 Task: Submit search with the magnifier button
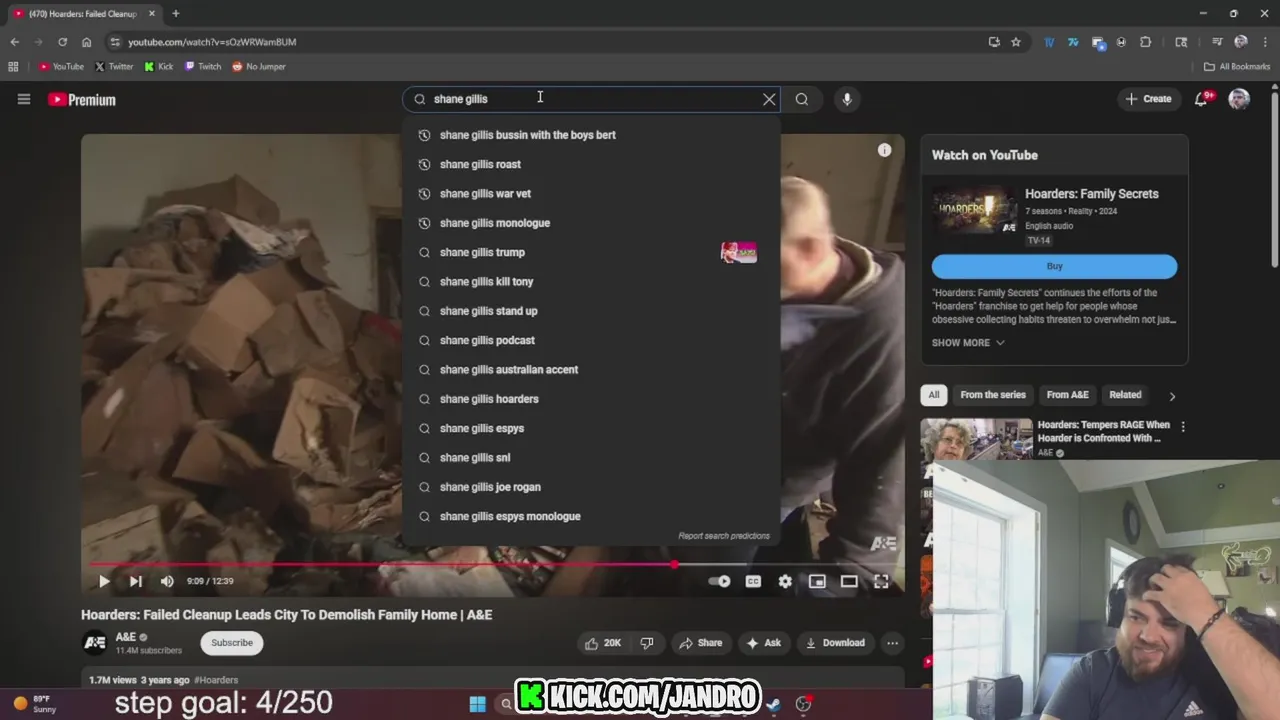pyautogui.click(x=802, y=99)
